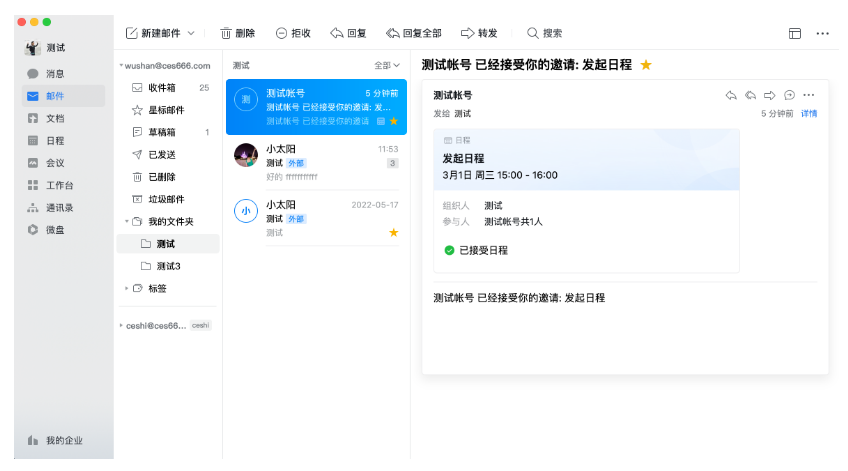Open the 已发送 sent folder
Screen dimensions: 848x471
pyautogui.click(x=168, y=155)
